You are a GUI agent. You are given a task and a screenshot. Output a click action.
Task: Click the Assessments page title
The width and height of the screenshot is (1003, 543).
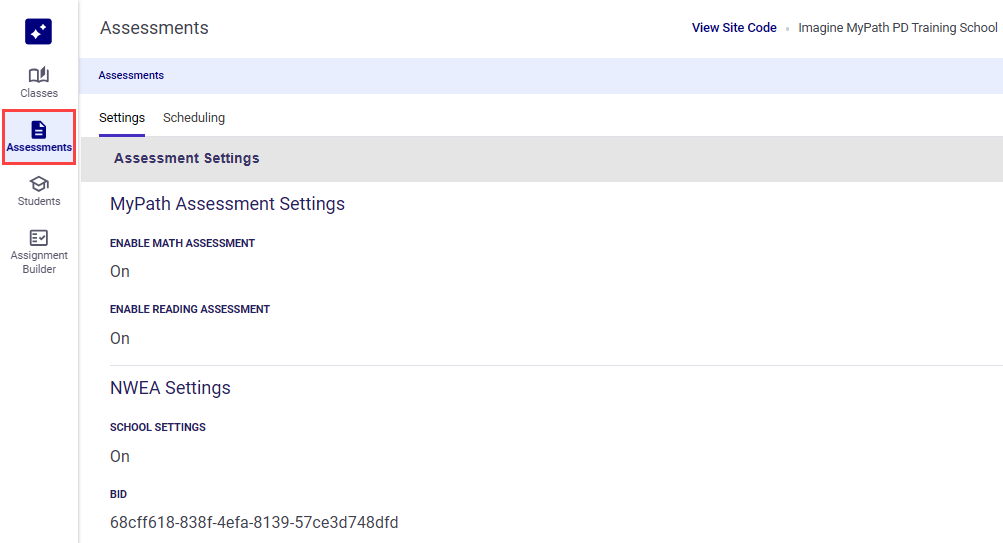[154, 28]
